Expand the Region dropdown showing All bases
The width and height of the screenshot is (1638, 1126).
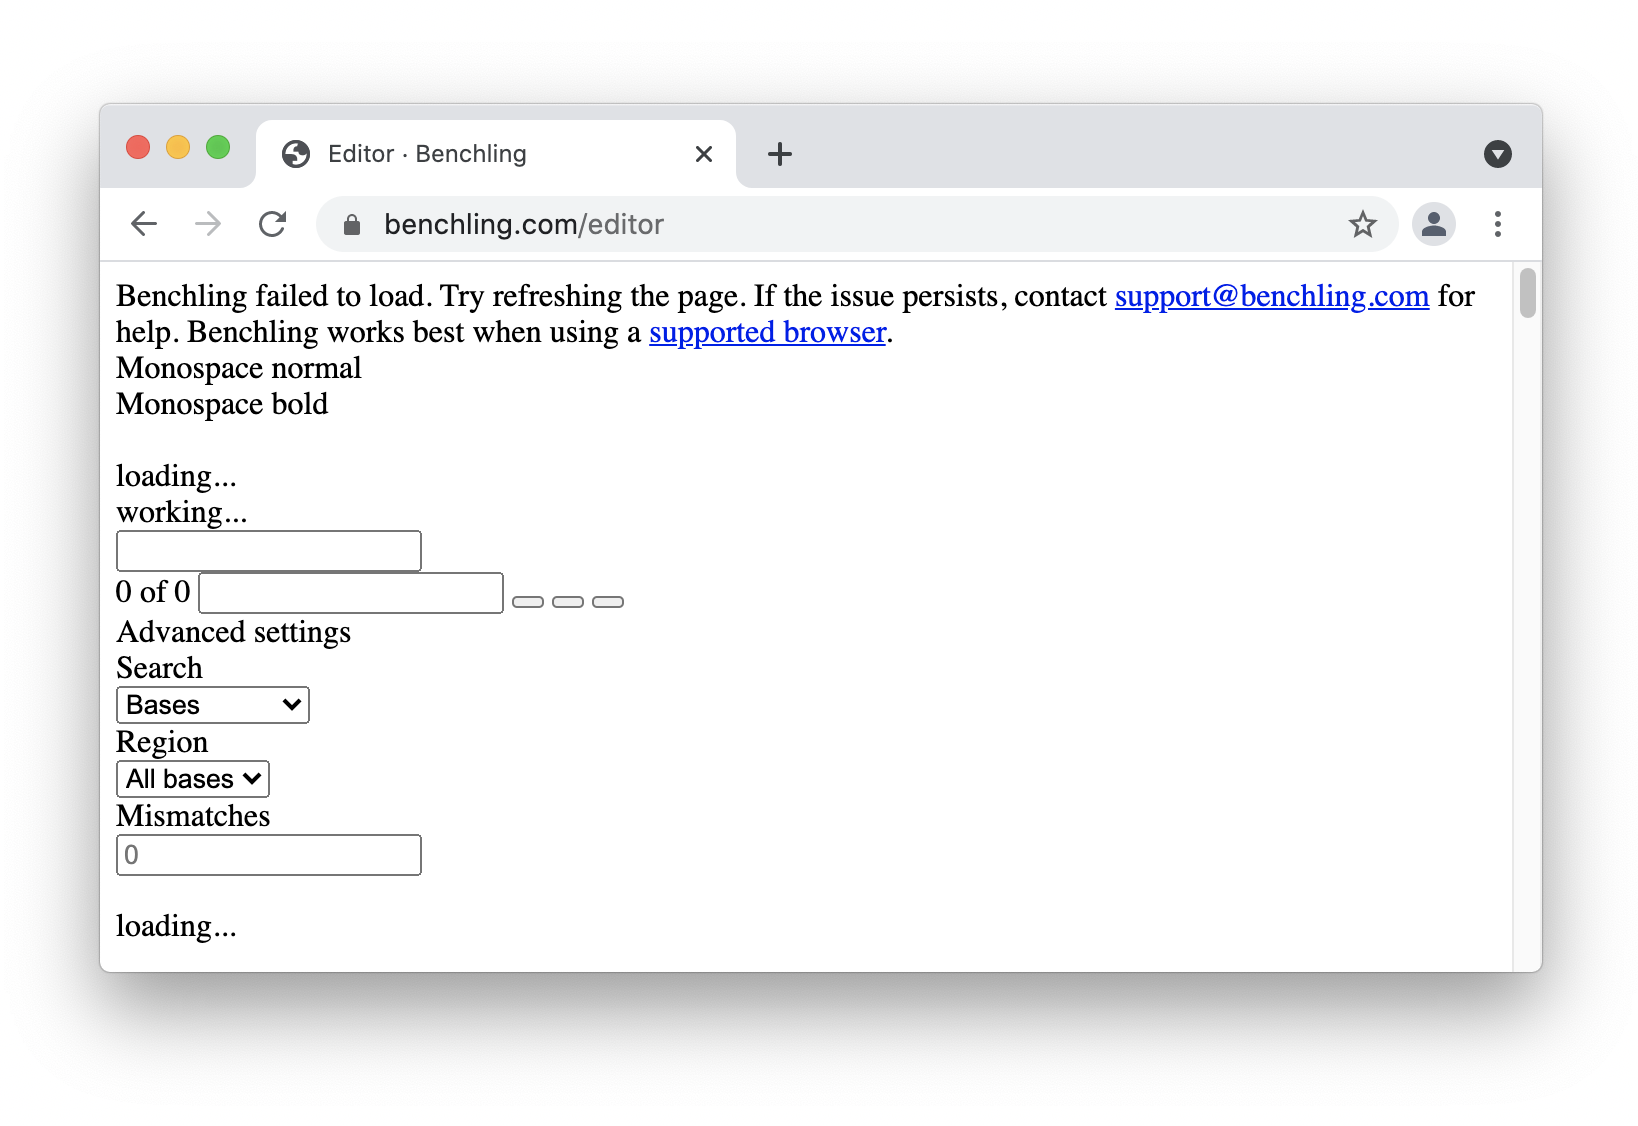click(193, 779)
